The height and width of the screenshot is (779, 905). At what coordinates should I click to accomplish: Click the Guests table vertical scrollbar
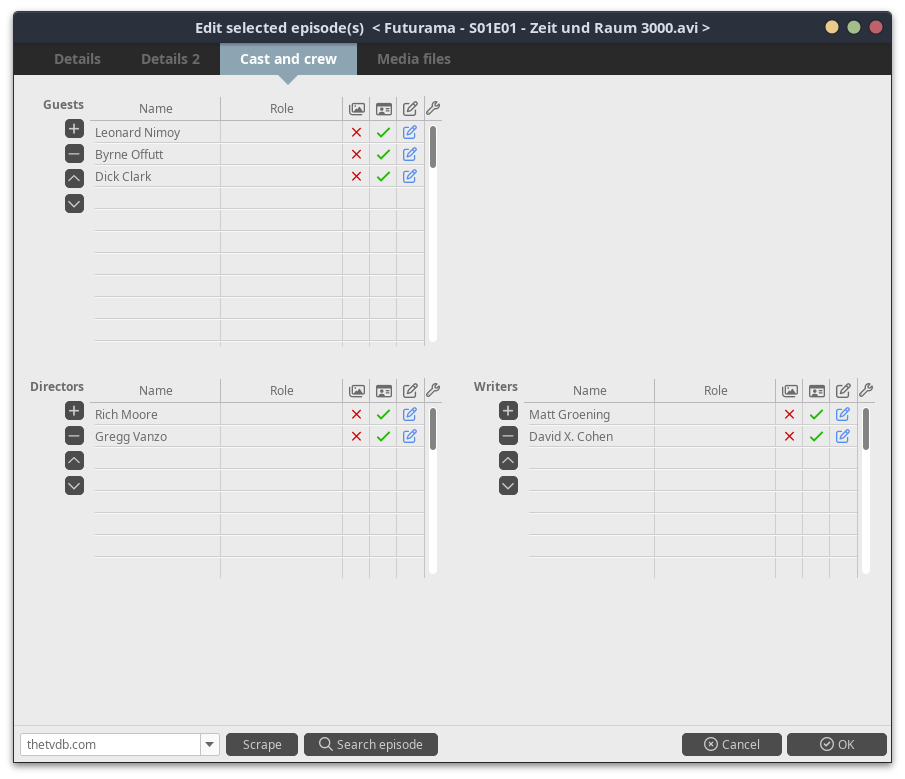pos(433,147)
